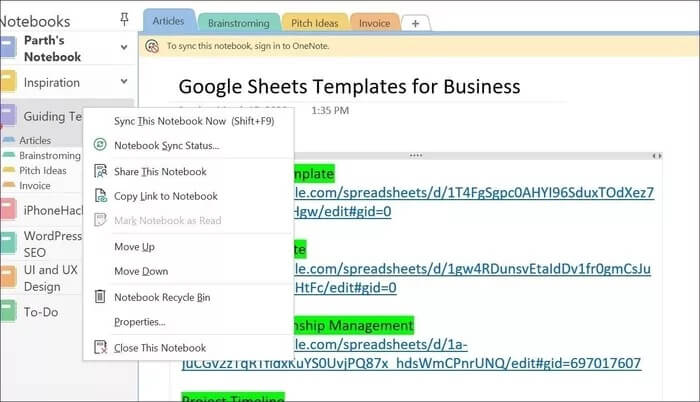700x402 pixels.
Task: Open the Pitch Ideas section tab
Action: [315, 23]
